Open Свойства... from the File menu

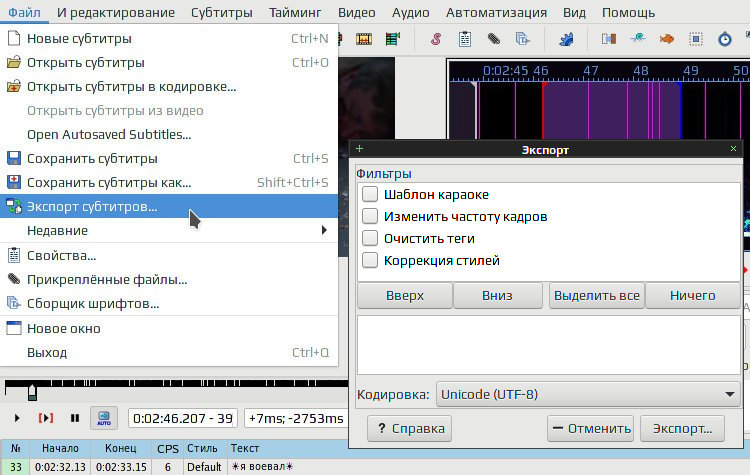(x=169, y=255)
